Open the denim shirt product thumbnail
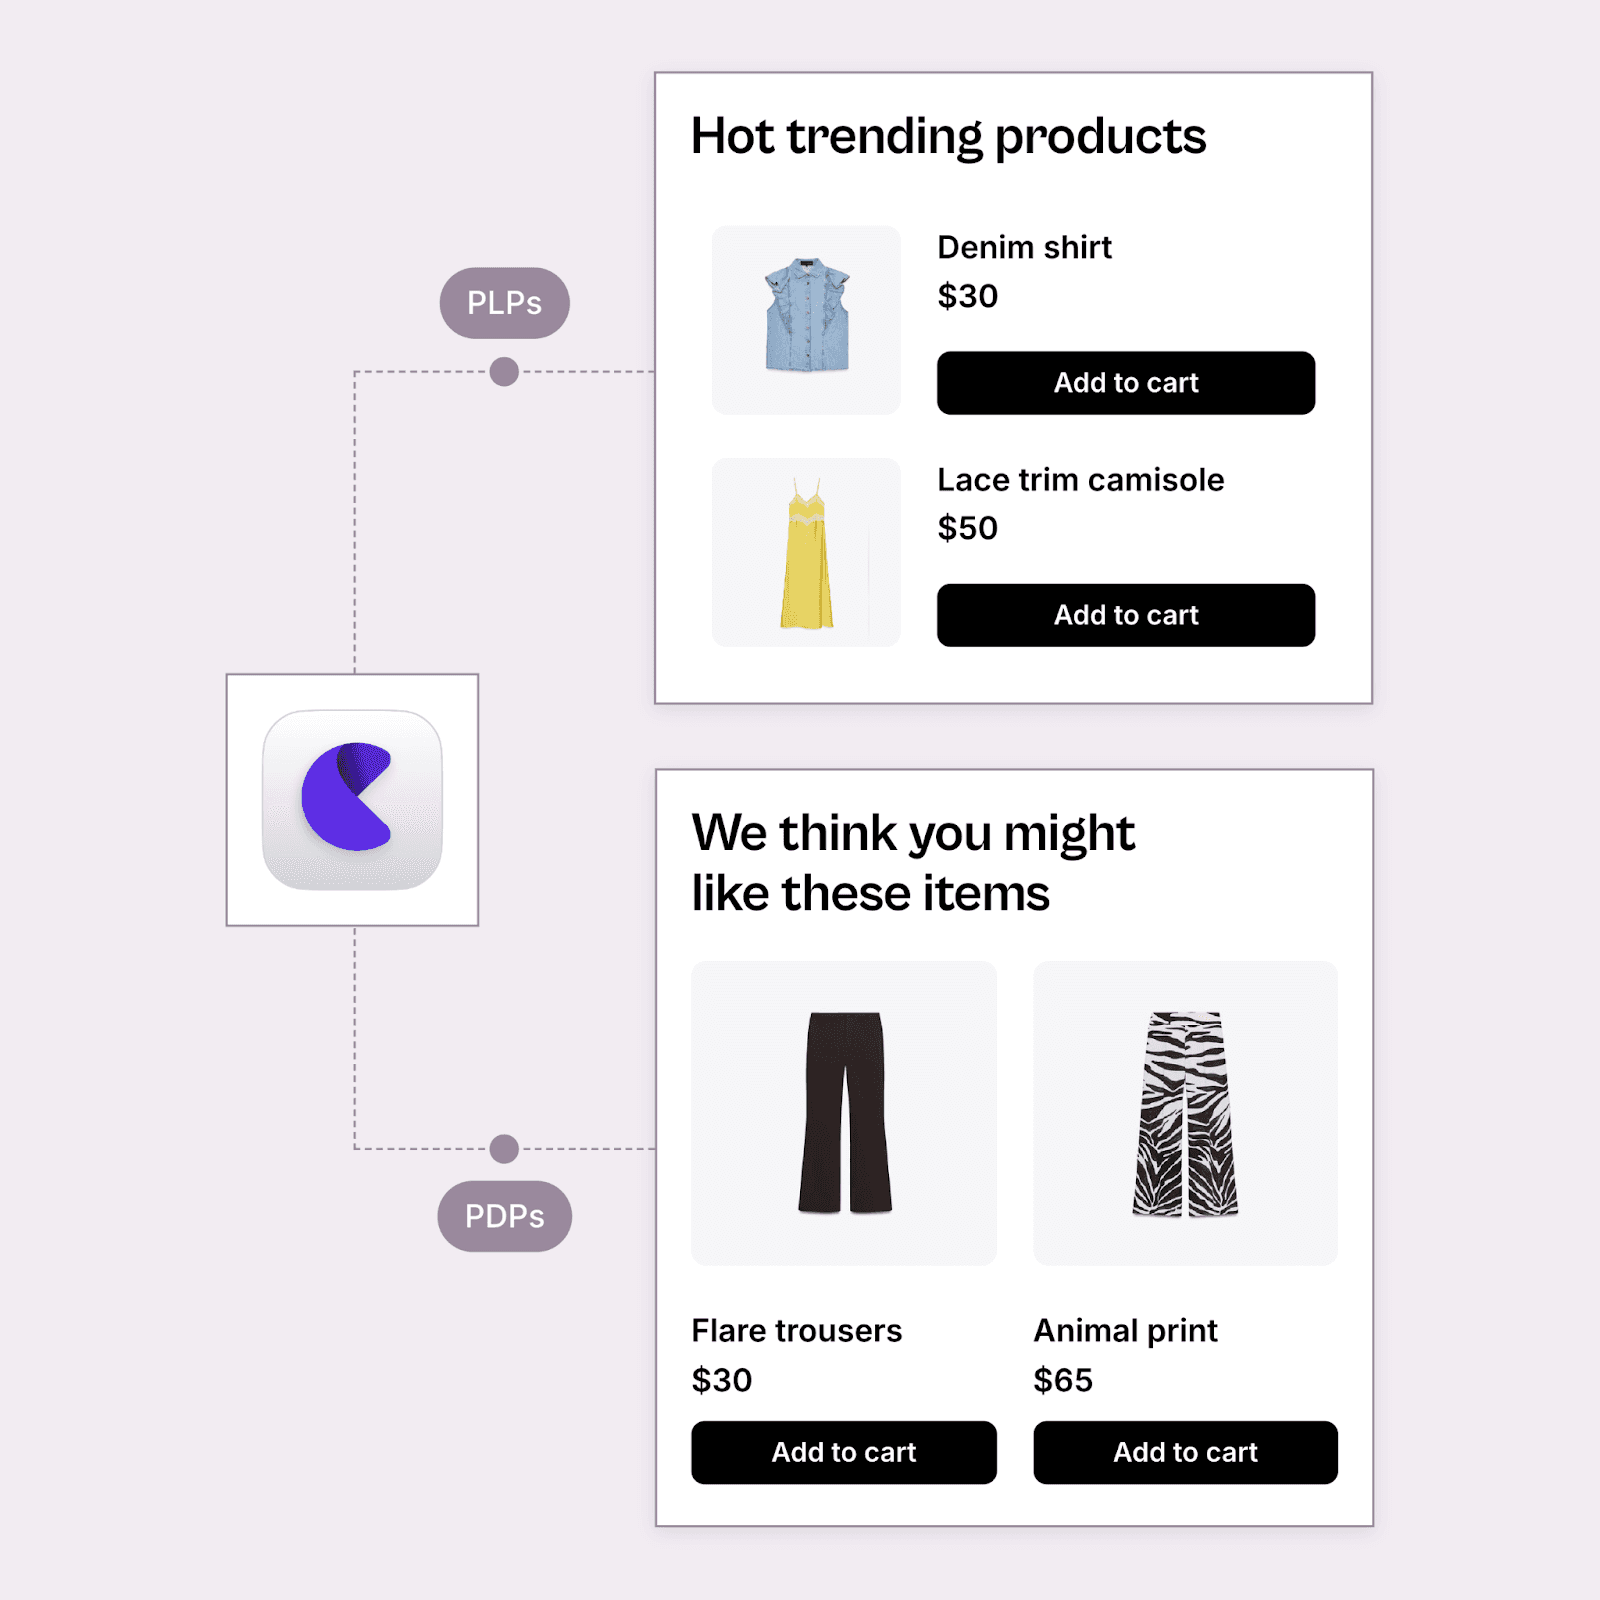This screenshot has height=1600, width=1600. [x=805, y=318]
